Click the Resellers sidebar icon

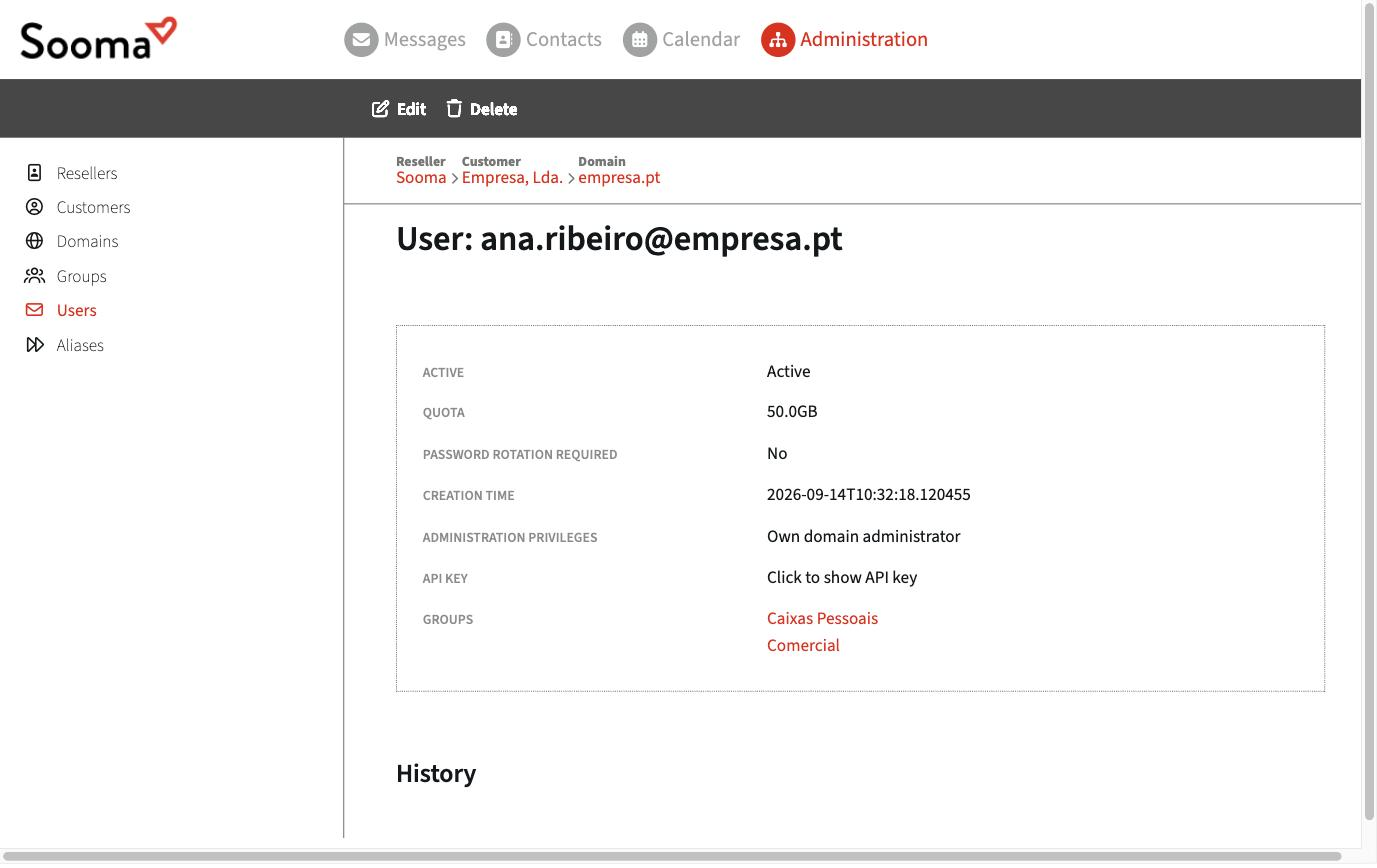tap(34, 173)
